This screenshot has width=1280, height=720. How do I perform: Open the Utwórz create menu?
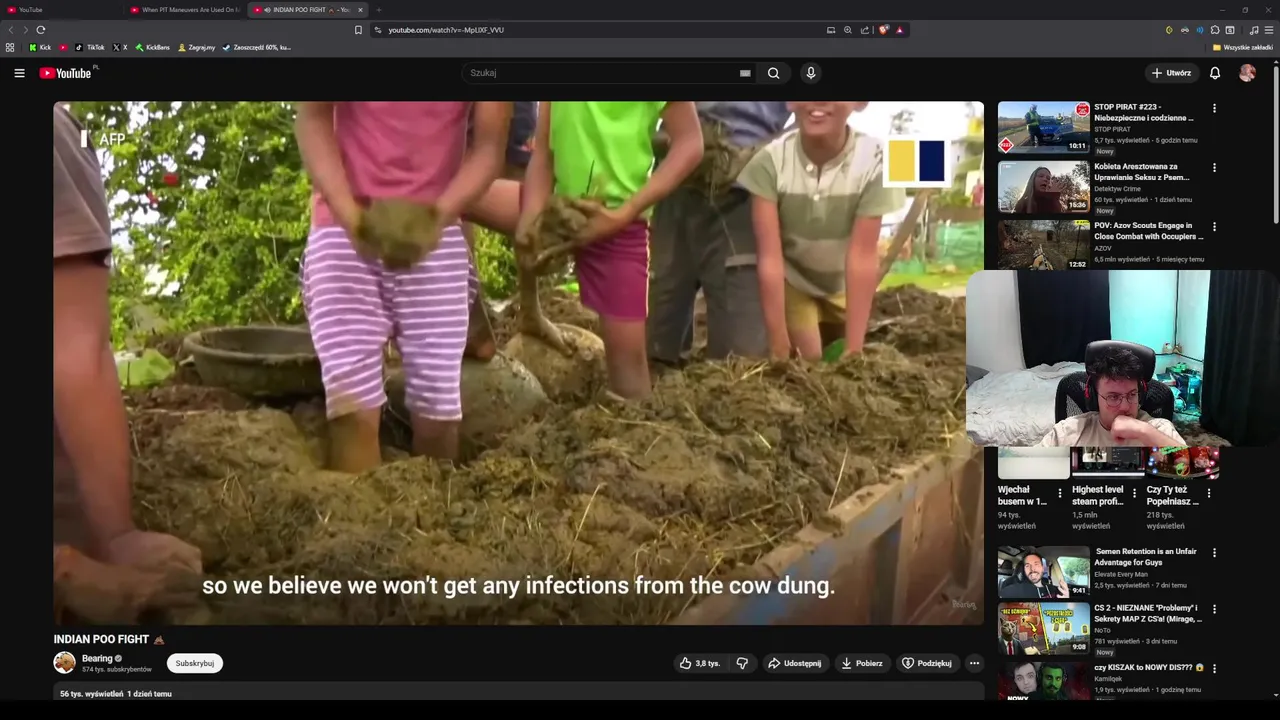[1171, 73]
